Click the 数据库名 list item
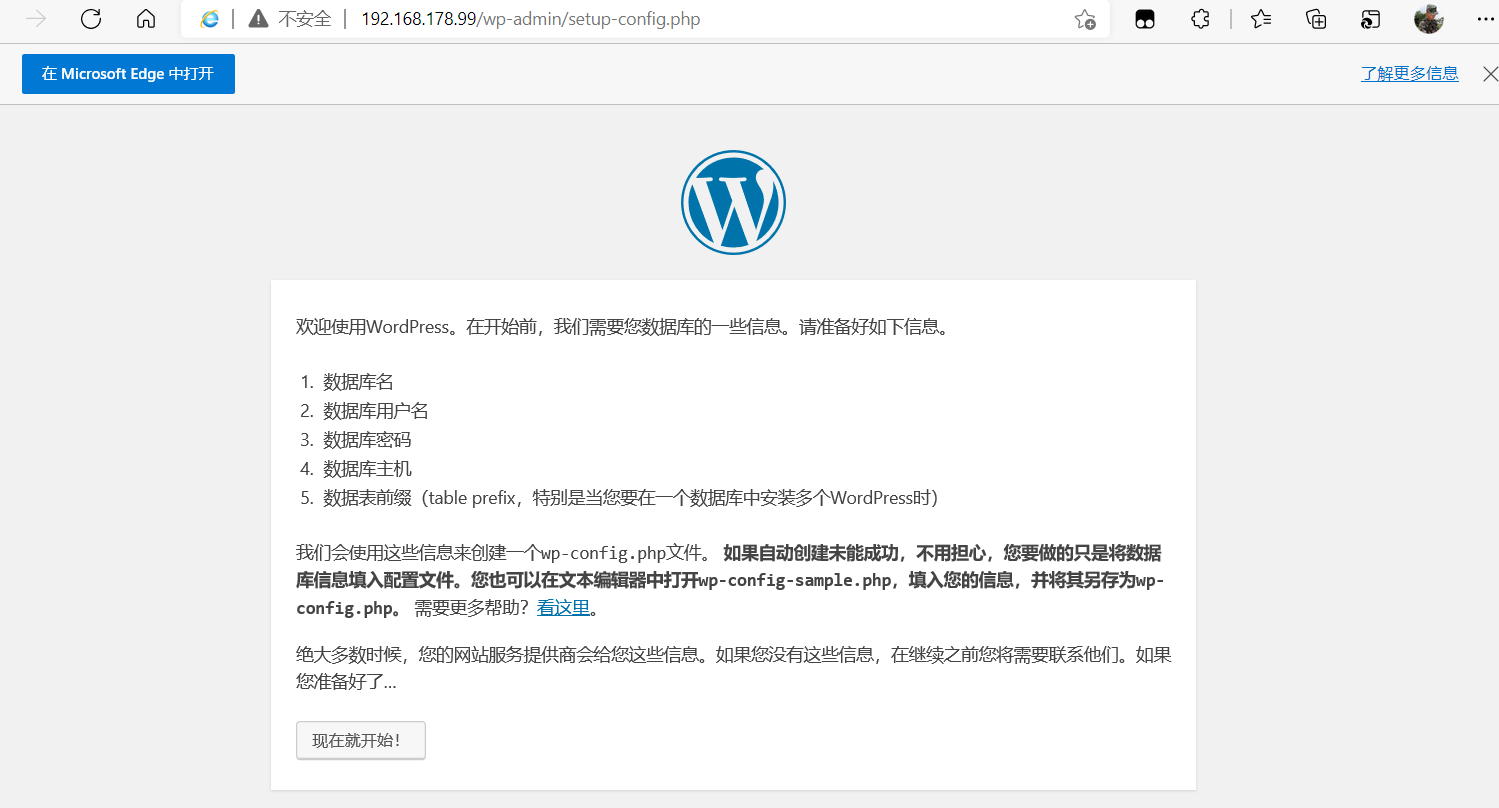The width and height of the screenshot is (1499, 808). coord(358,382)
